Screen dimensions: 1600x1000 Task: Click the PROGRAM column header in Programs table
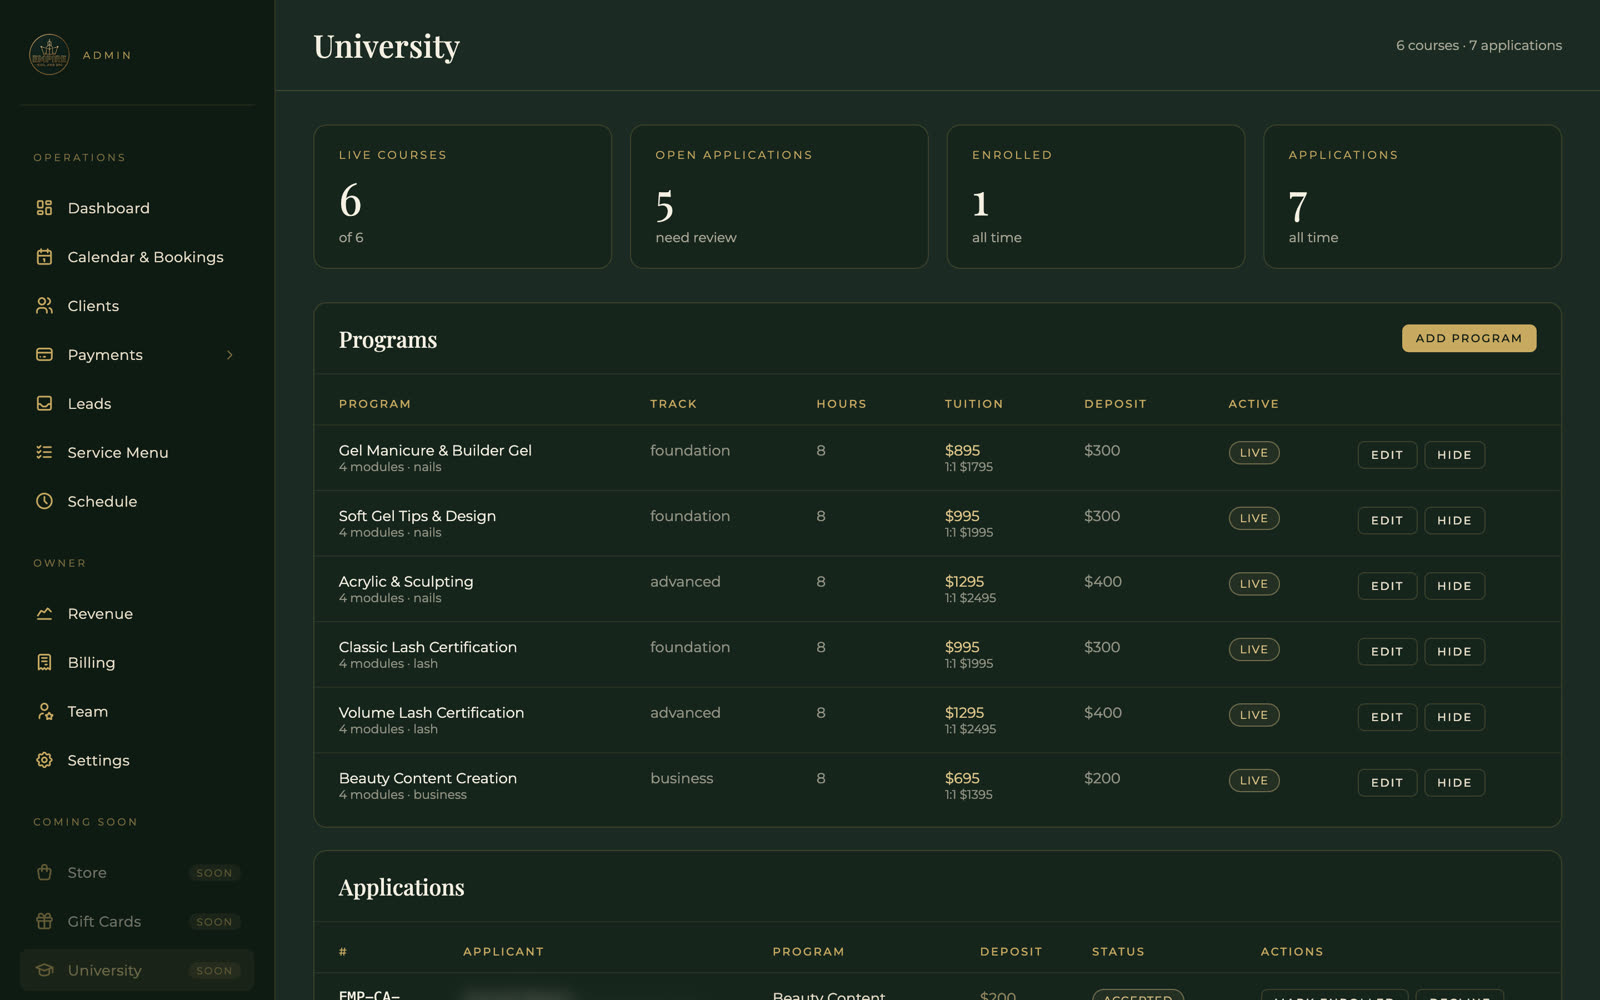(x=375, y=404)
